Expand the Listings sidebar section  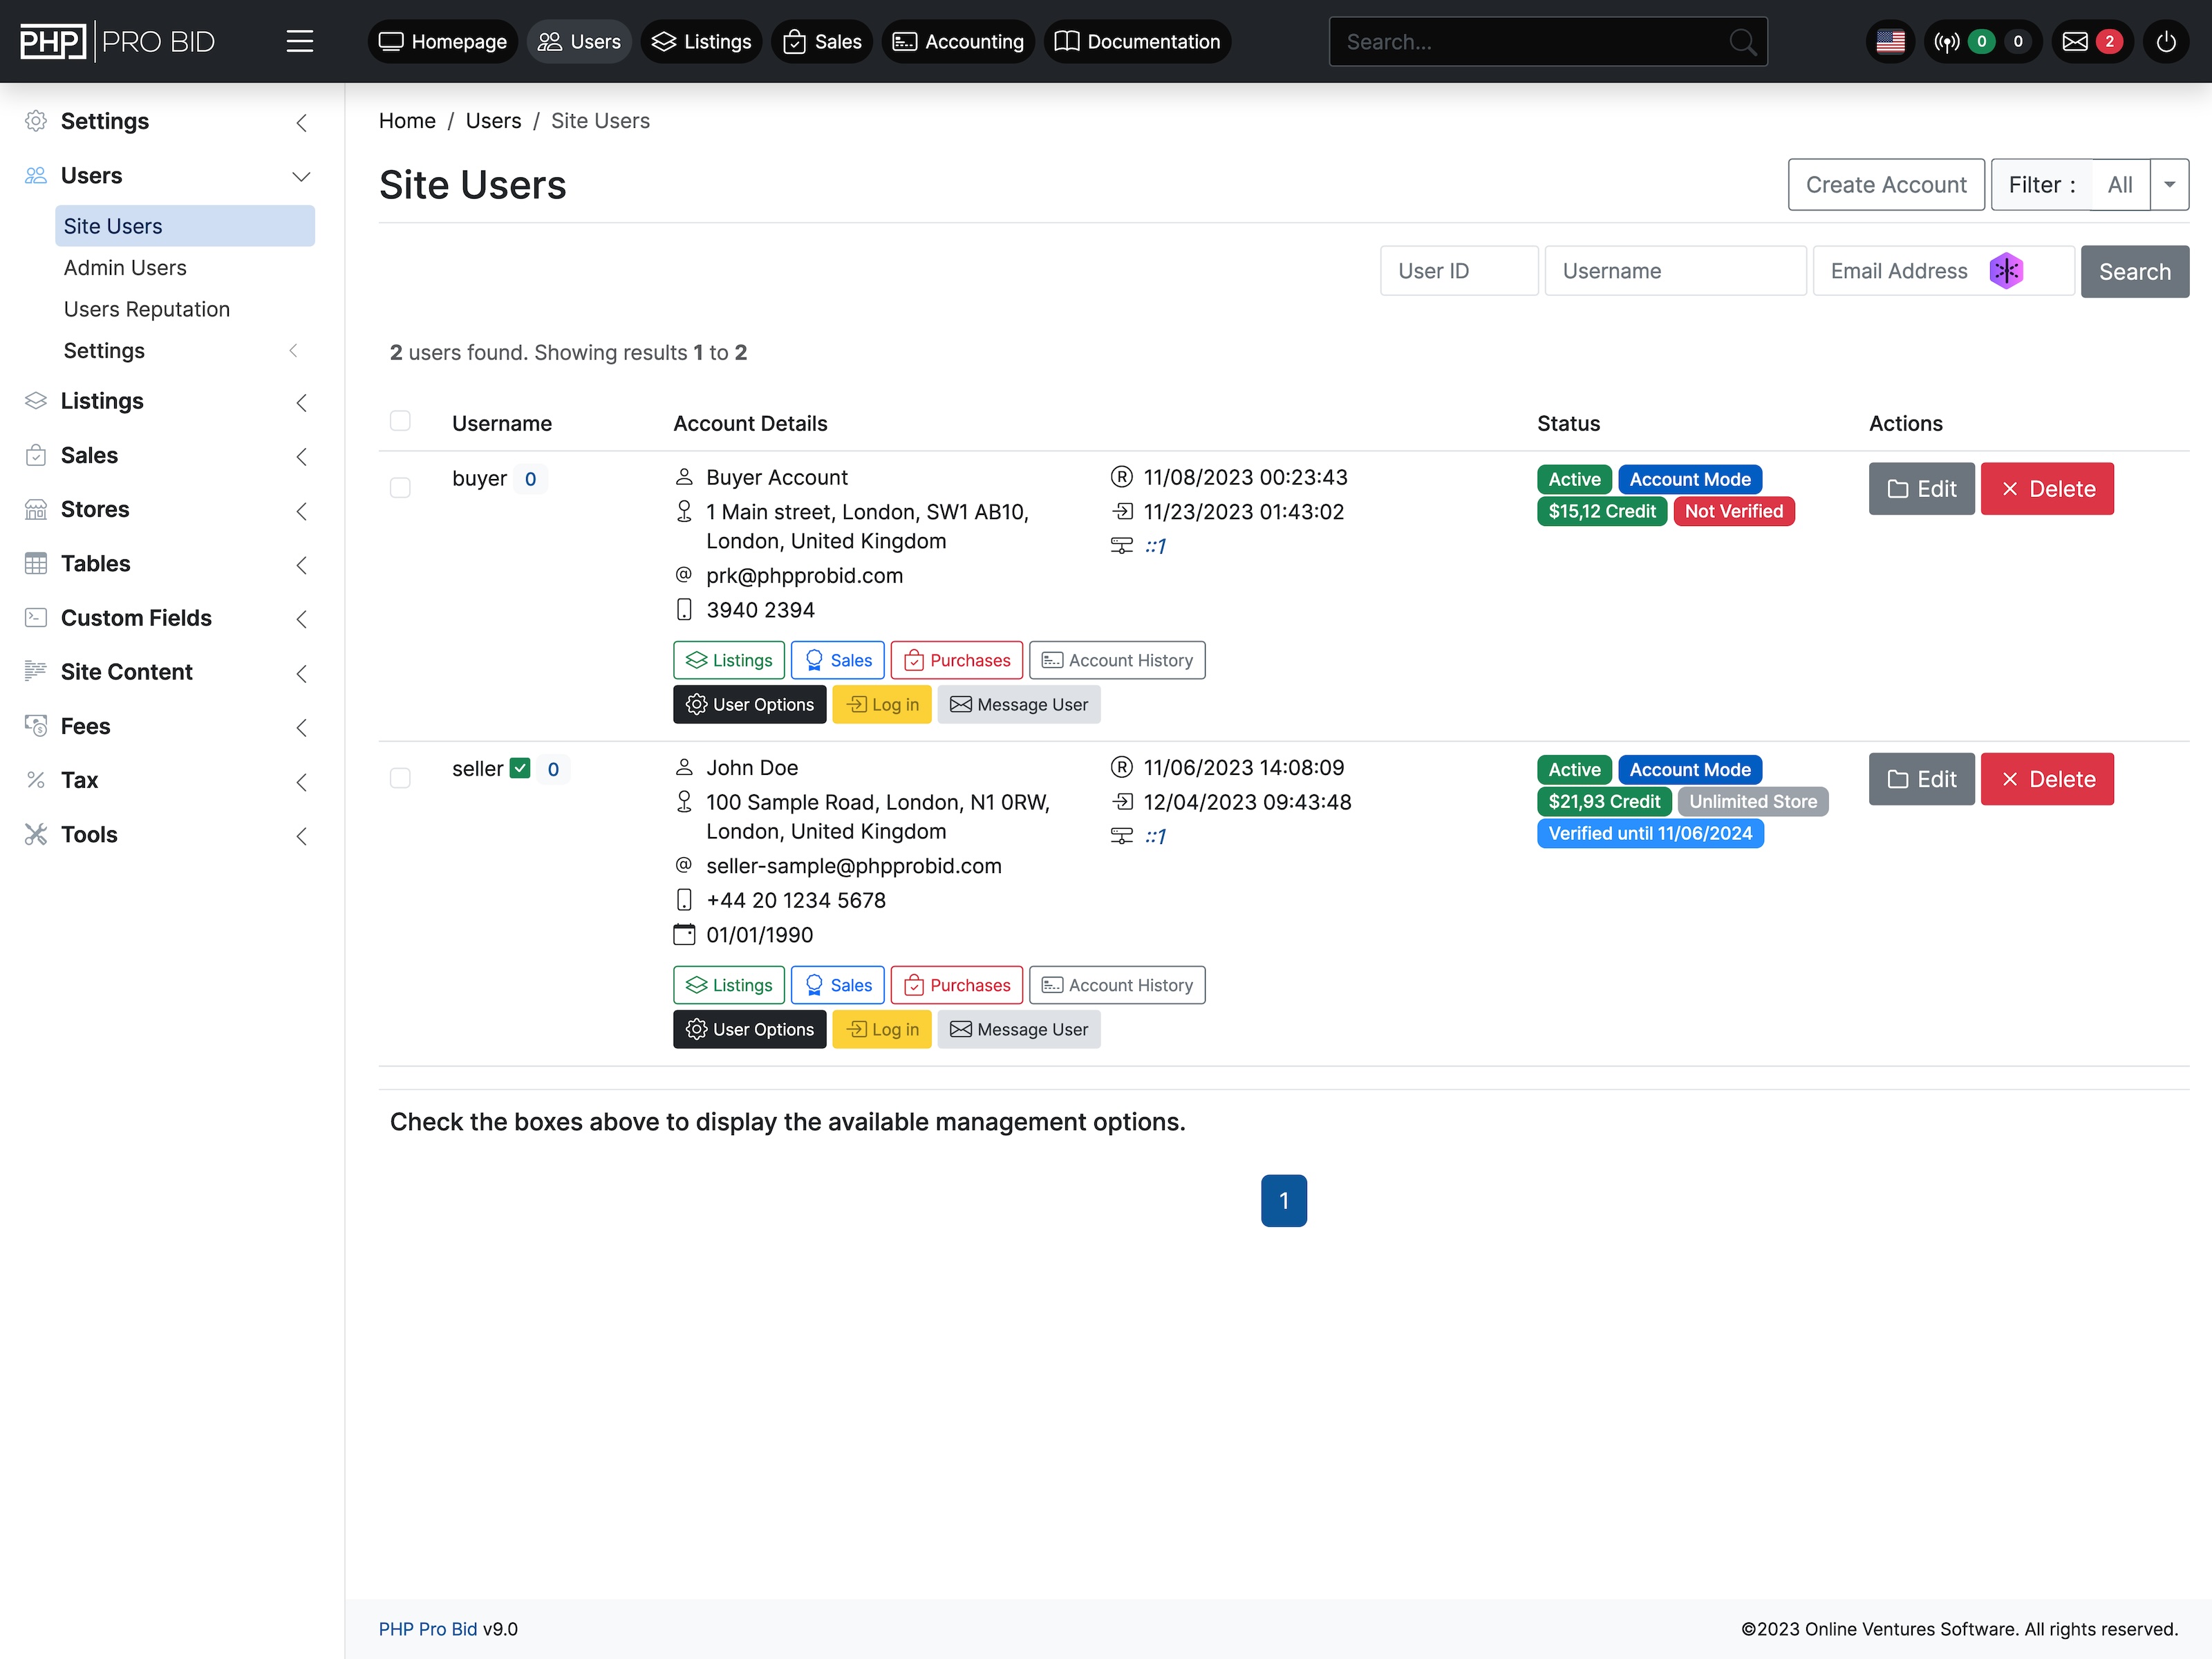coord(302,402)
